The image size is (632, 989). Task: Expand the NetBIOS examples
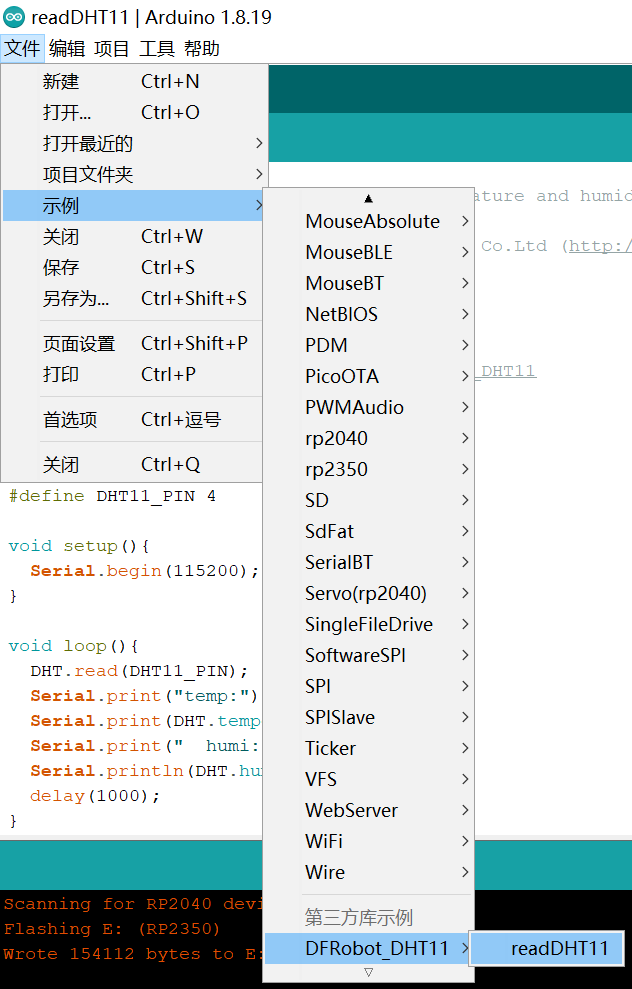368,314
